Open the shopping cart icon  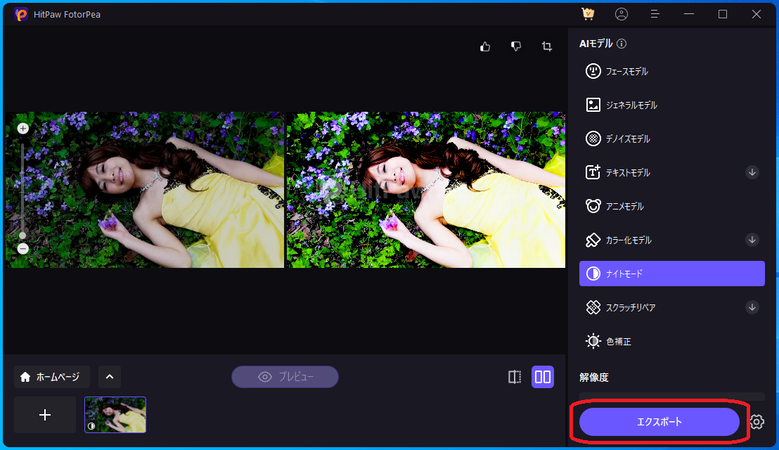588,14
